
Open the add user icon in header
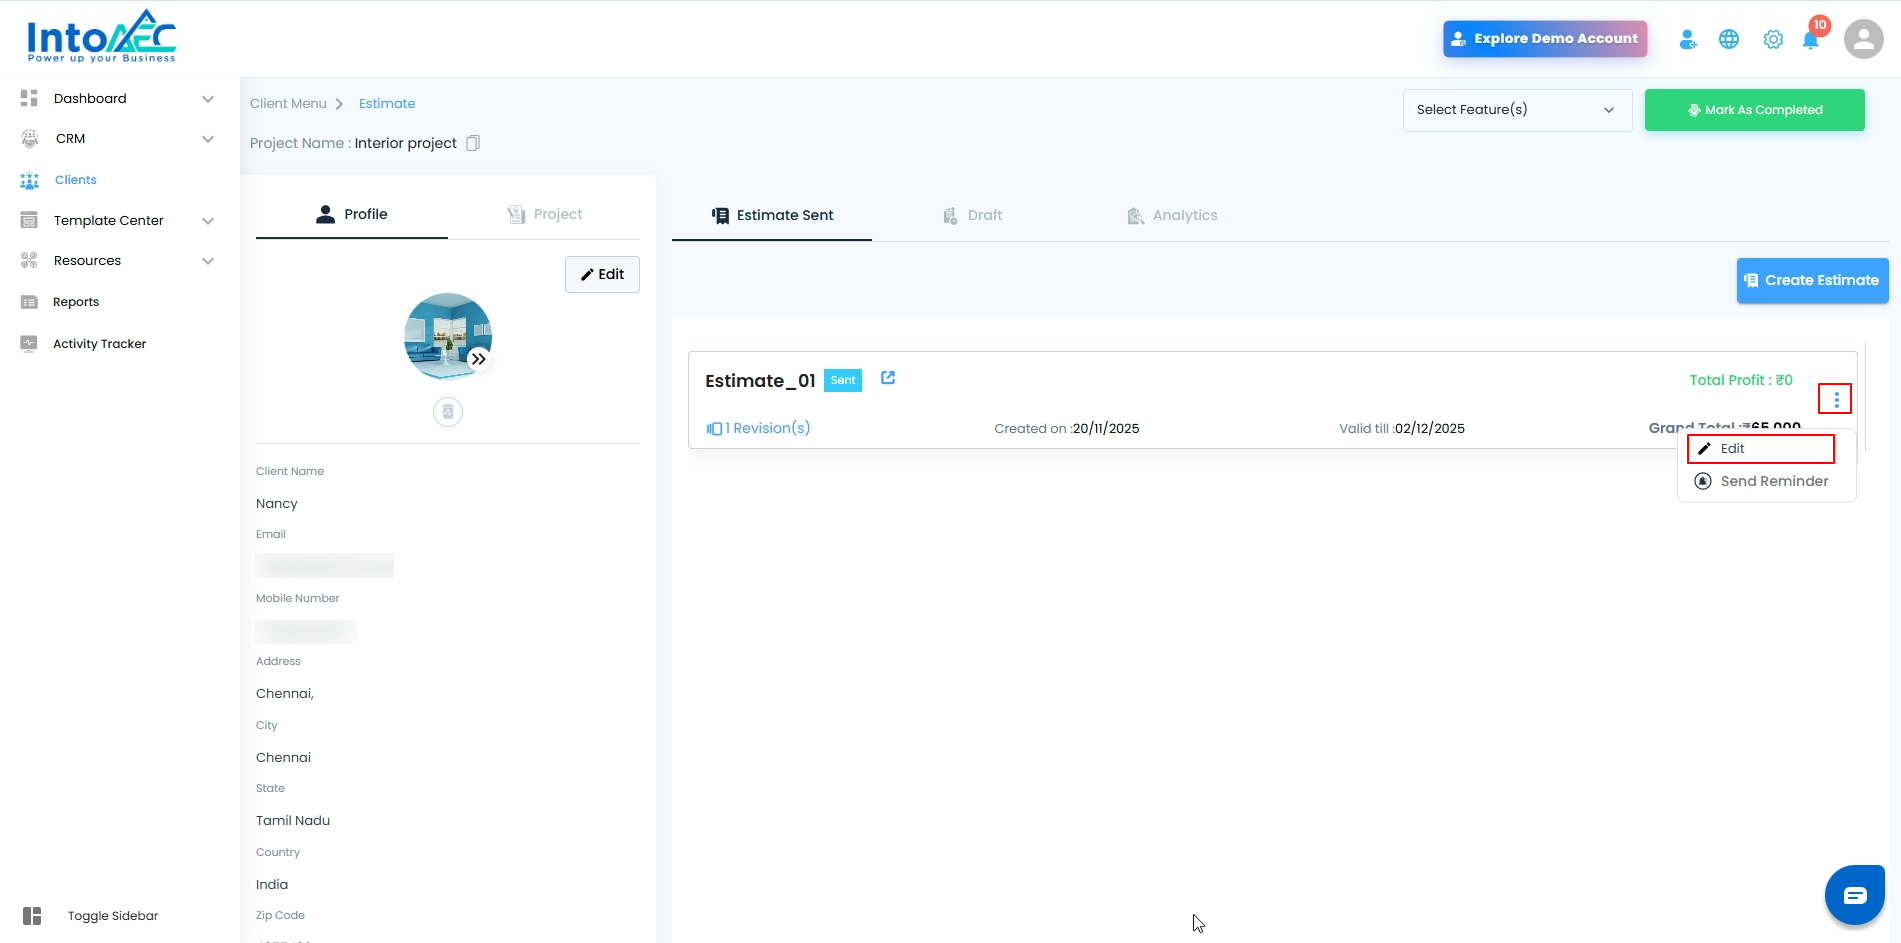point(1688,39)
